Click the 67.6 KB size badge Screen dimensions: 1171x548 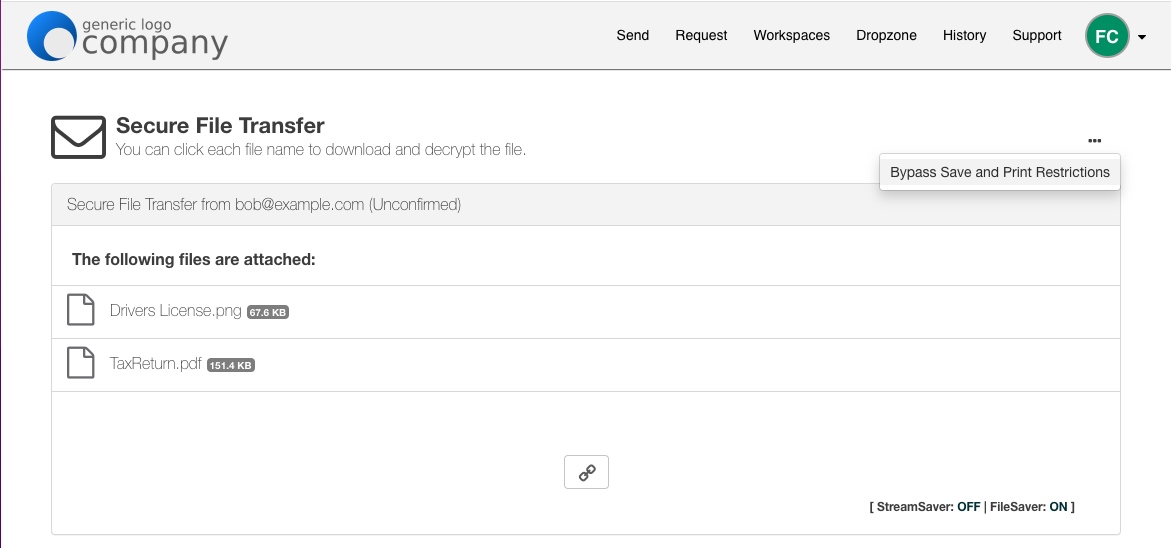[268, 313]
